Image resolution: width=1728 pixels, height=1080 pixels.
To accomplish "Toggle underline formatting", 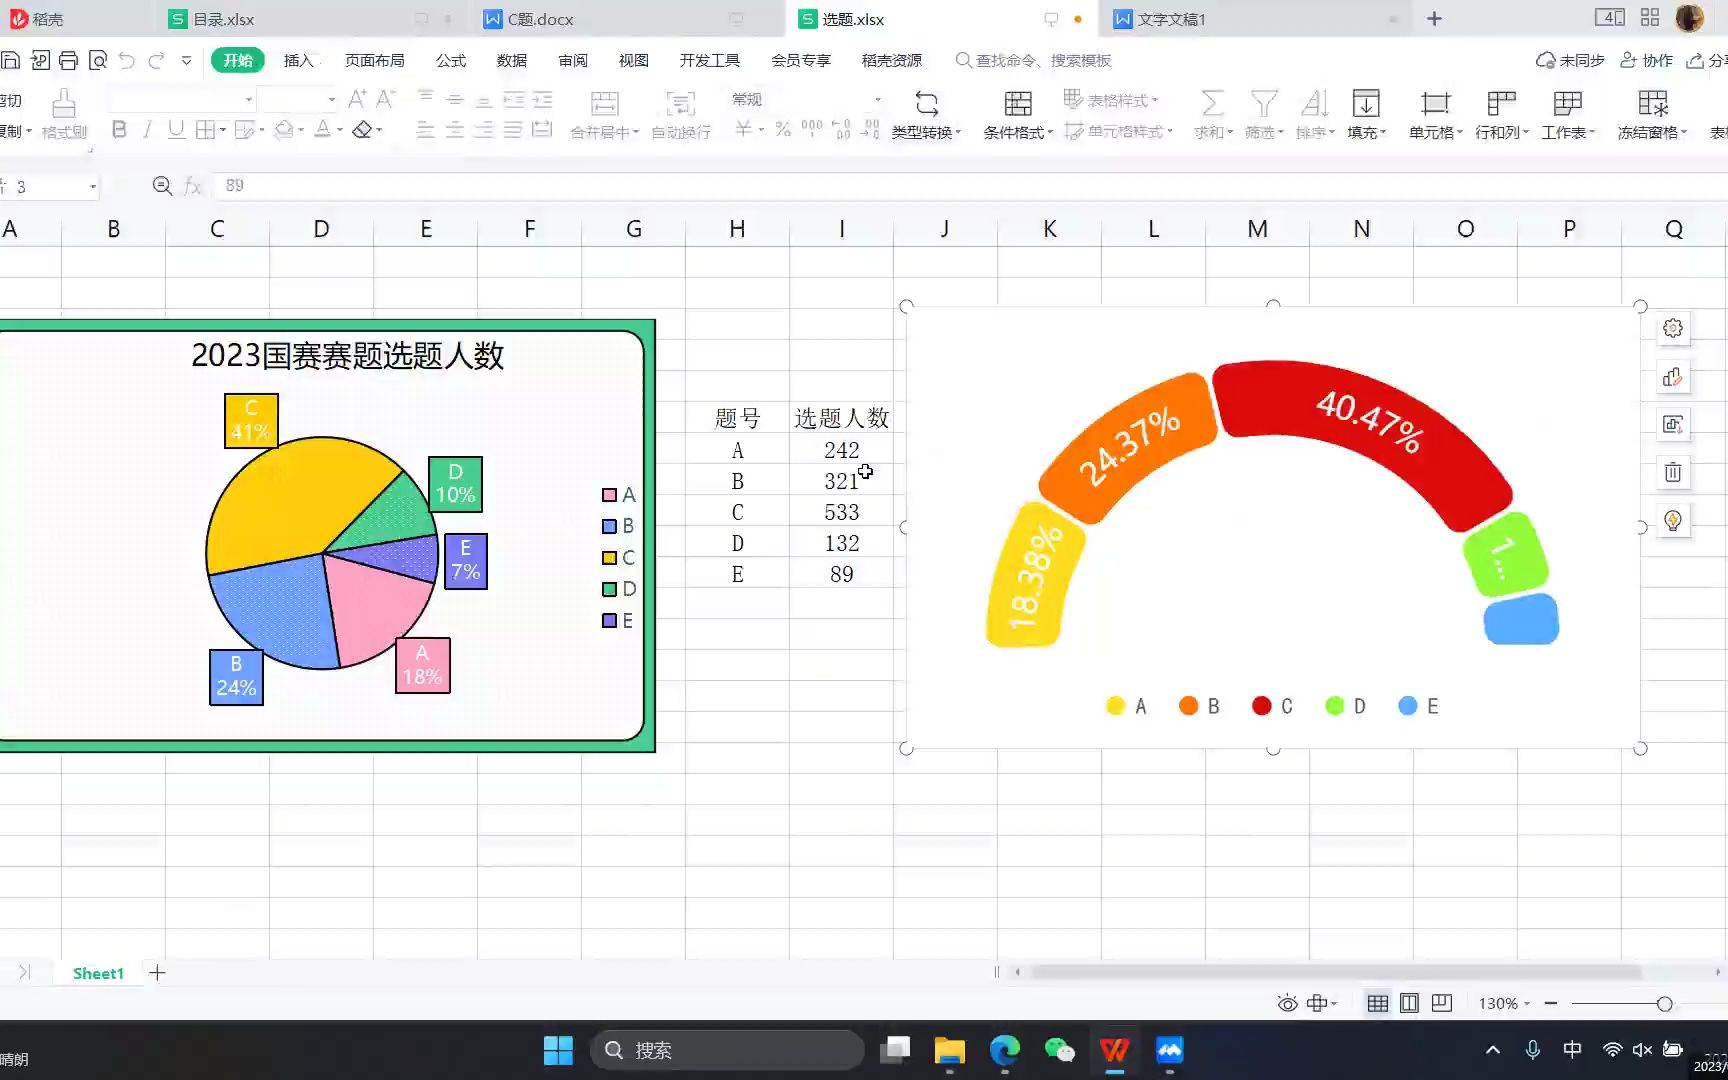I will [175, 130].
